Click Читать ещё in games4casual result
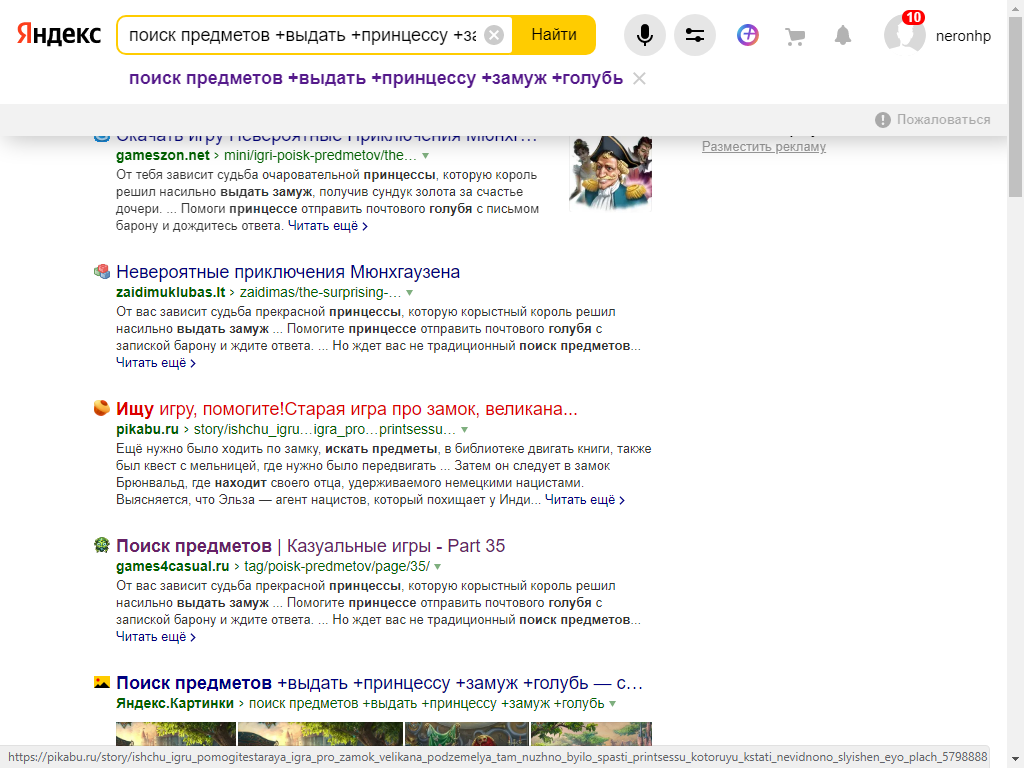The image size is (1024, 768). (x=155, y=637)
